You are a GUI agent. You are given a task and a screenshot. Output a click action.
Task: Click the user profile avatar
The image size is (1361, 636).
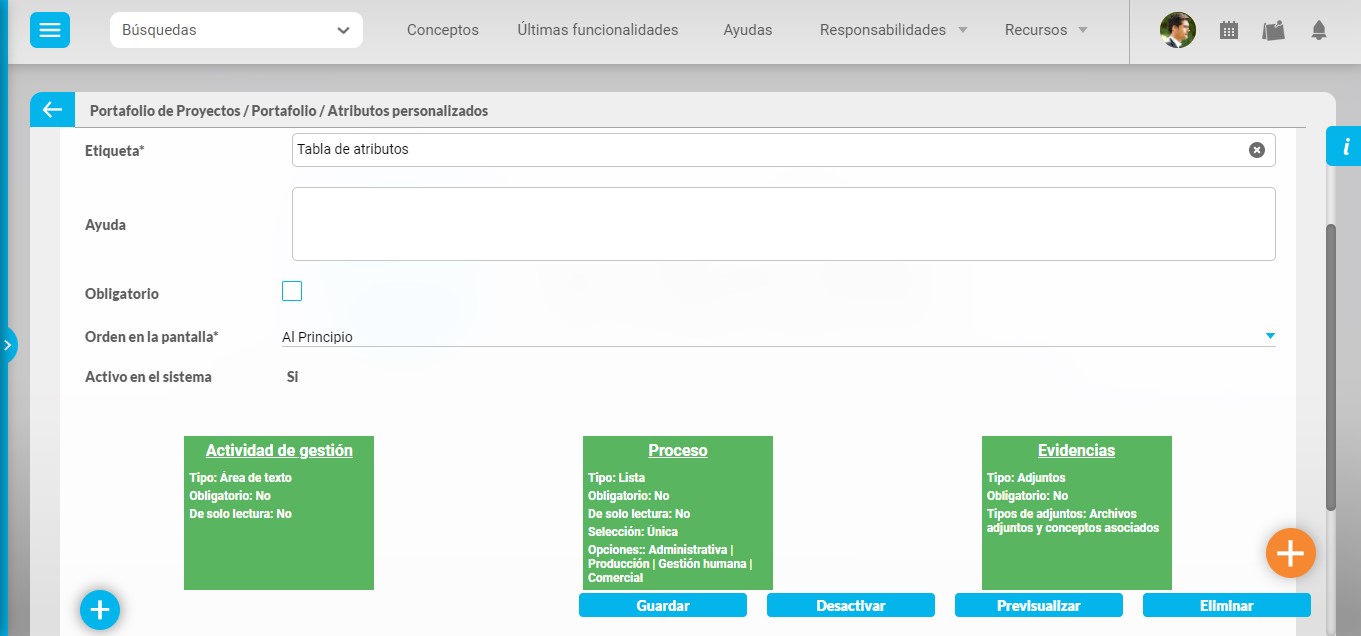[1177, 30]
